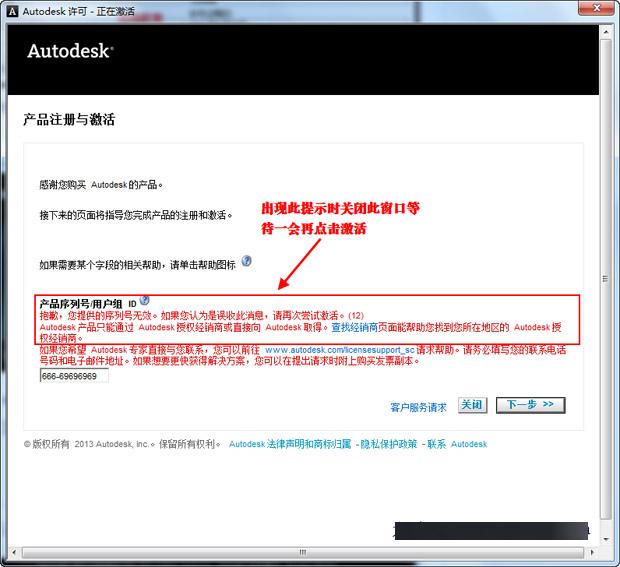Open the 隐私保护政策 link
Screen dimensions: 620x567
click(x=388, y=444)
